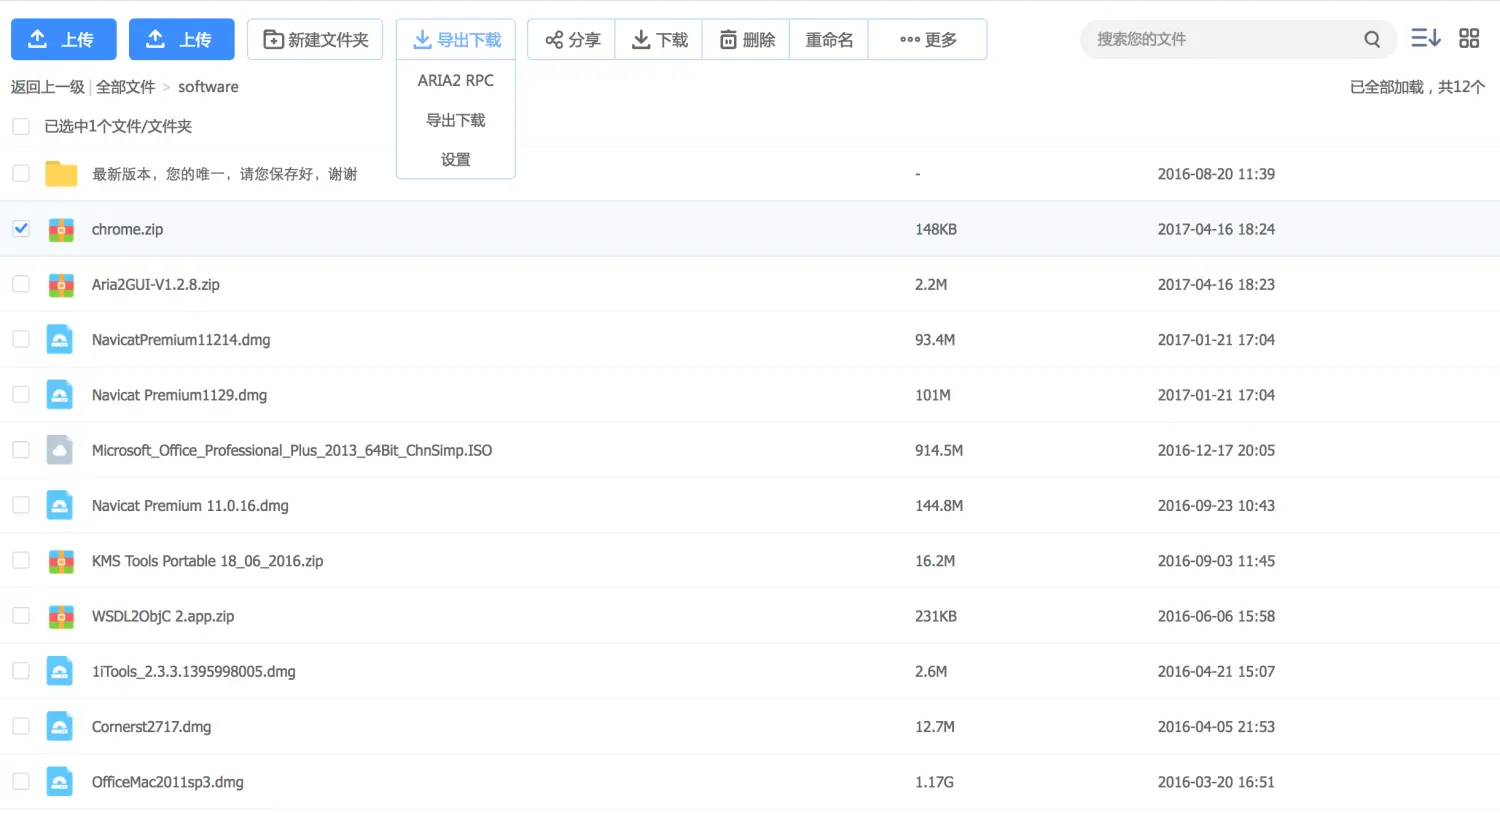The height and width of the screenshot is (839, 1500).
Task: Click the file icon of Cornerst2717.dmg
Action: pos(60,727)
